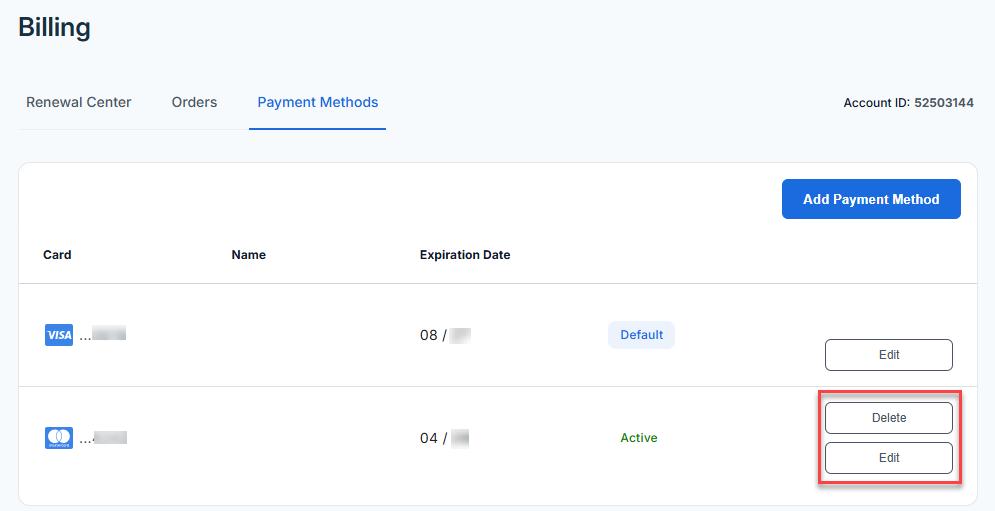
Task: Click the Billing page heading
Action: [x=55, y=27]
